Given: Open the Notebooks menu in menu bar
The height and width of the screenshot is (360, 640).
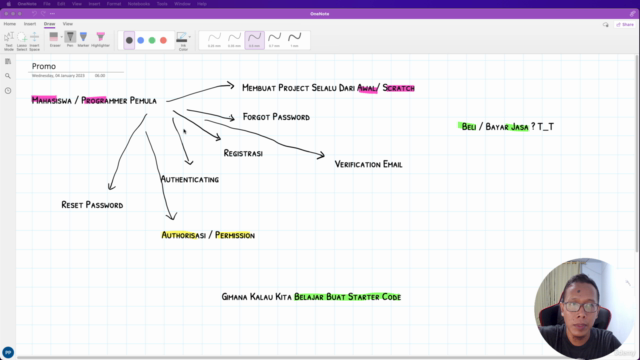Looking at the screenshot, I should (x=139, y=4).
